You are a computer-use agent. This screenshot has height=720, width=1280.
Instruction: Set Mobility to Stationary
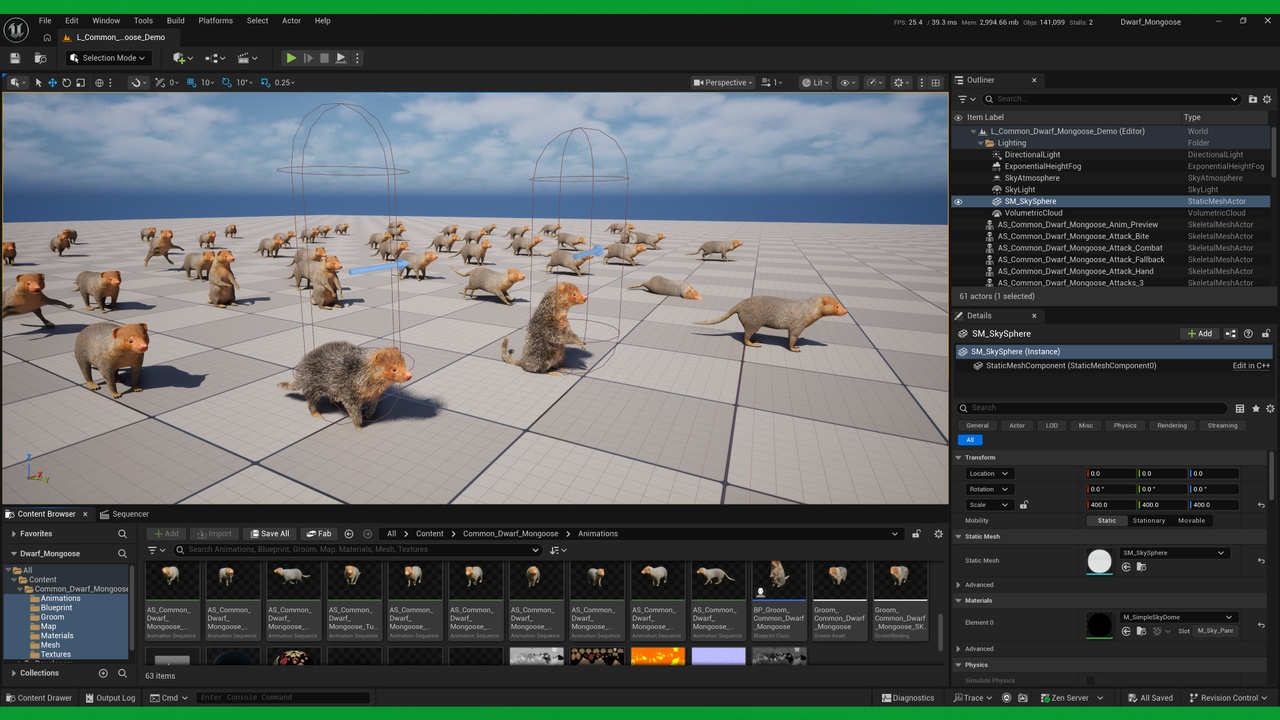coord(1148,520)
